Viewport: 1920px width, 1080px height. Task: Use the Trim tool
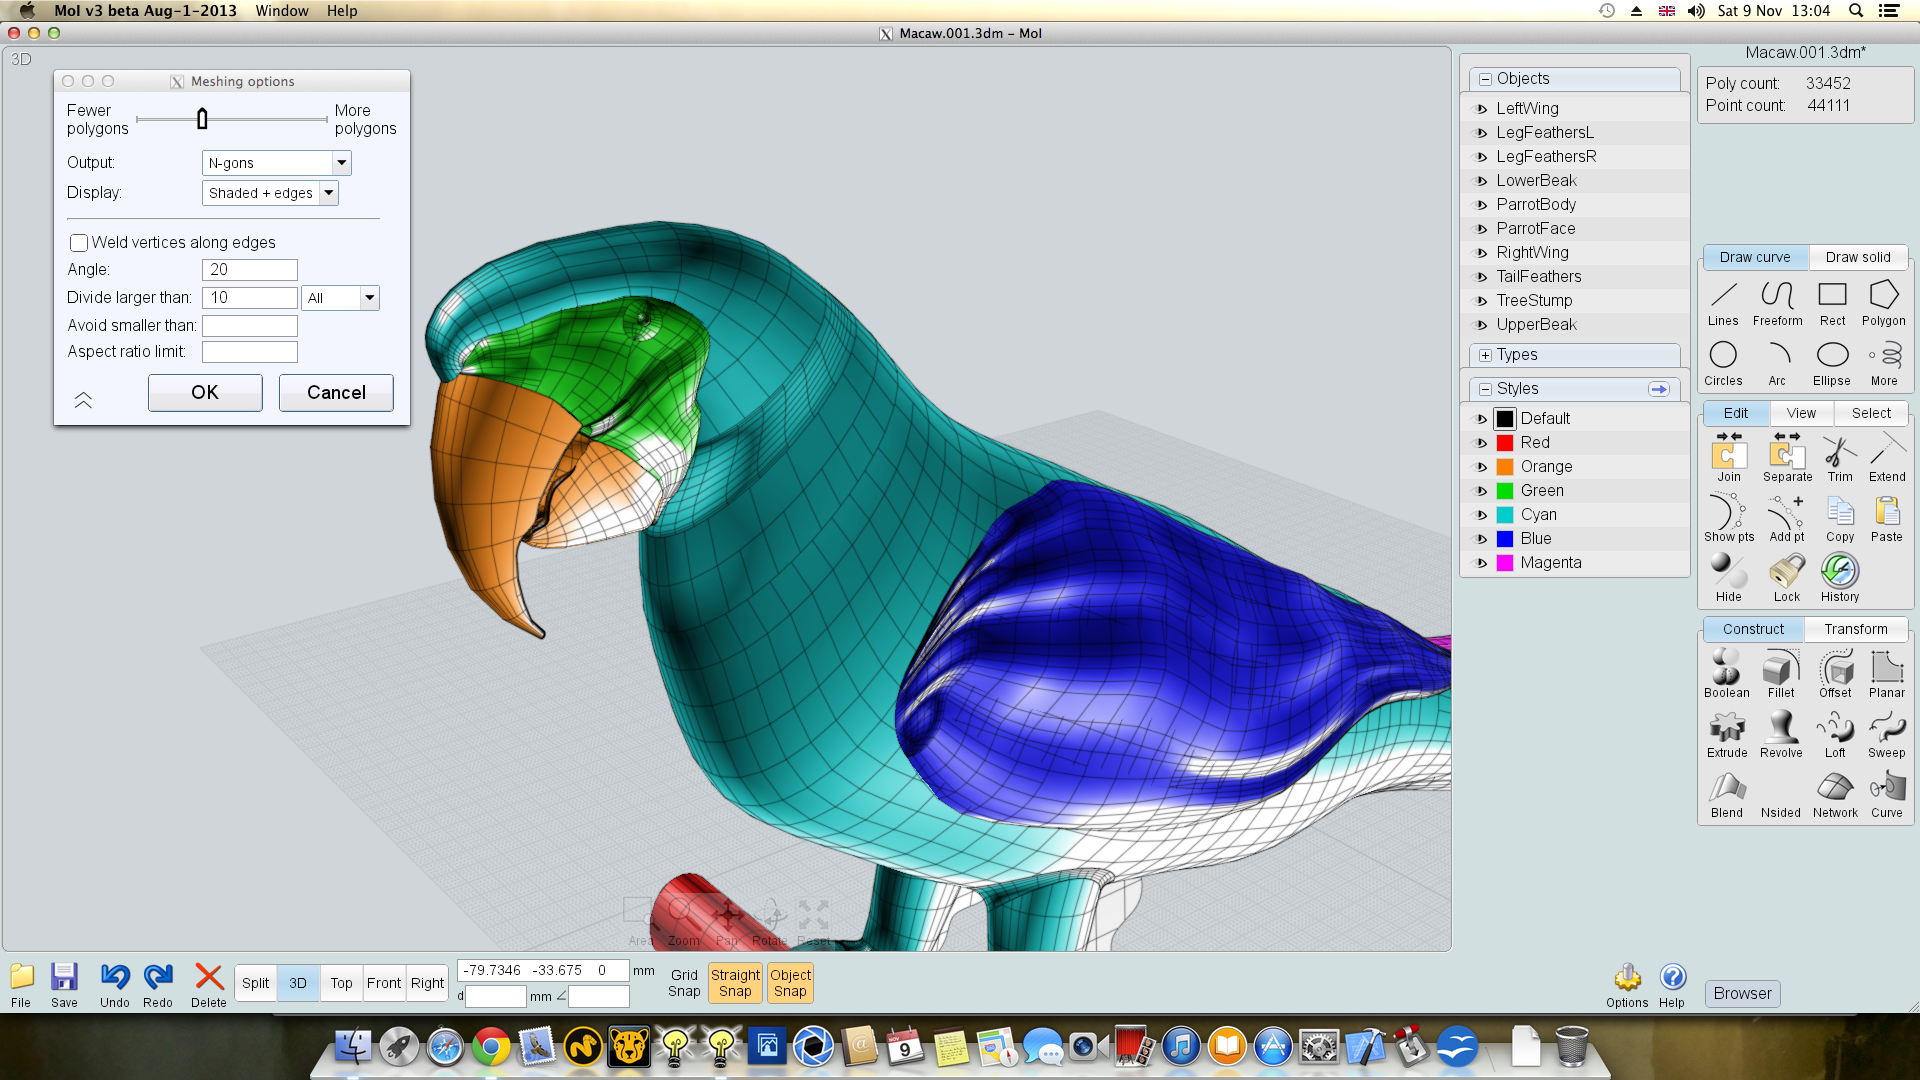click(1840, 459)
